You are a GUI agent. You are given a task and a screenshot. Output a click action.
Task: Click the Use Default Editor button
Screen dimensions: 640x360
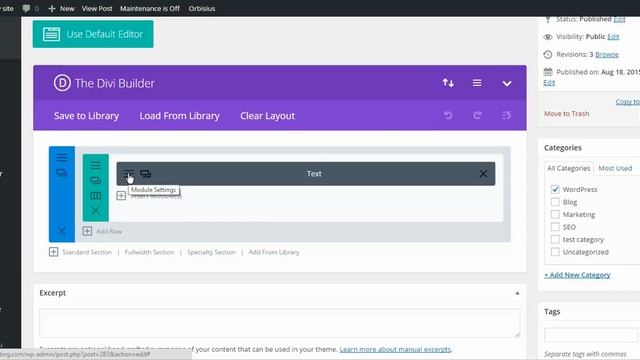(93, 34)
